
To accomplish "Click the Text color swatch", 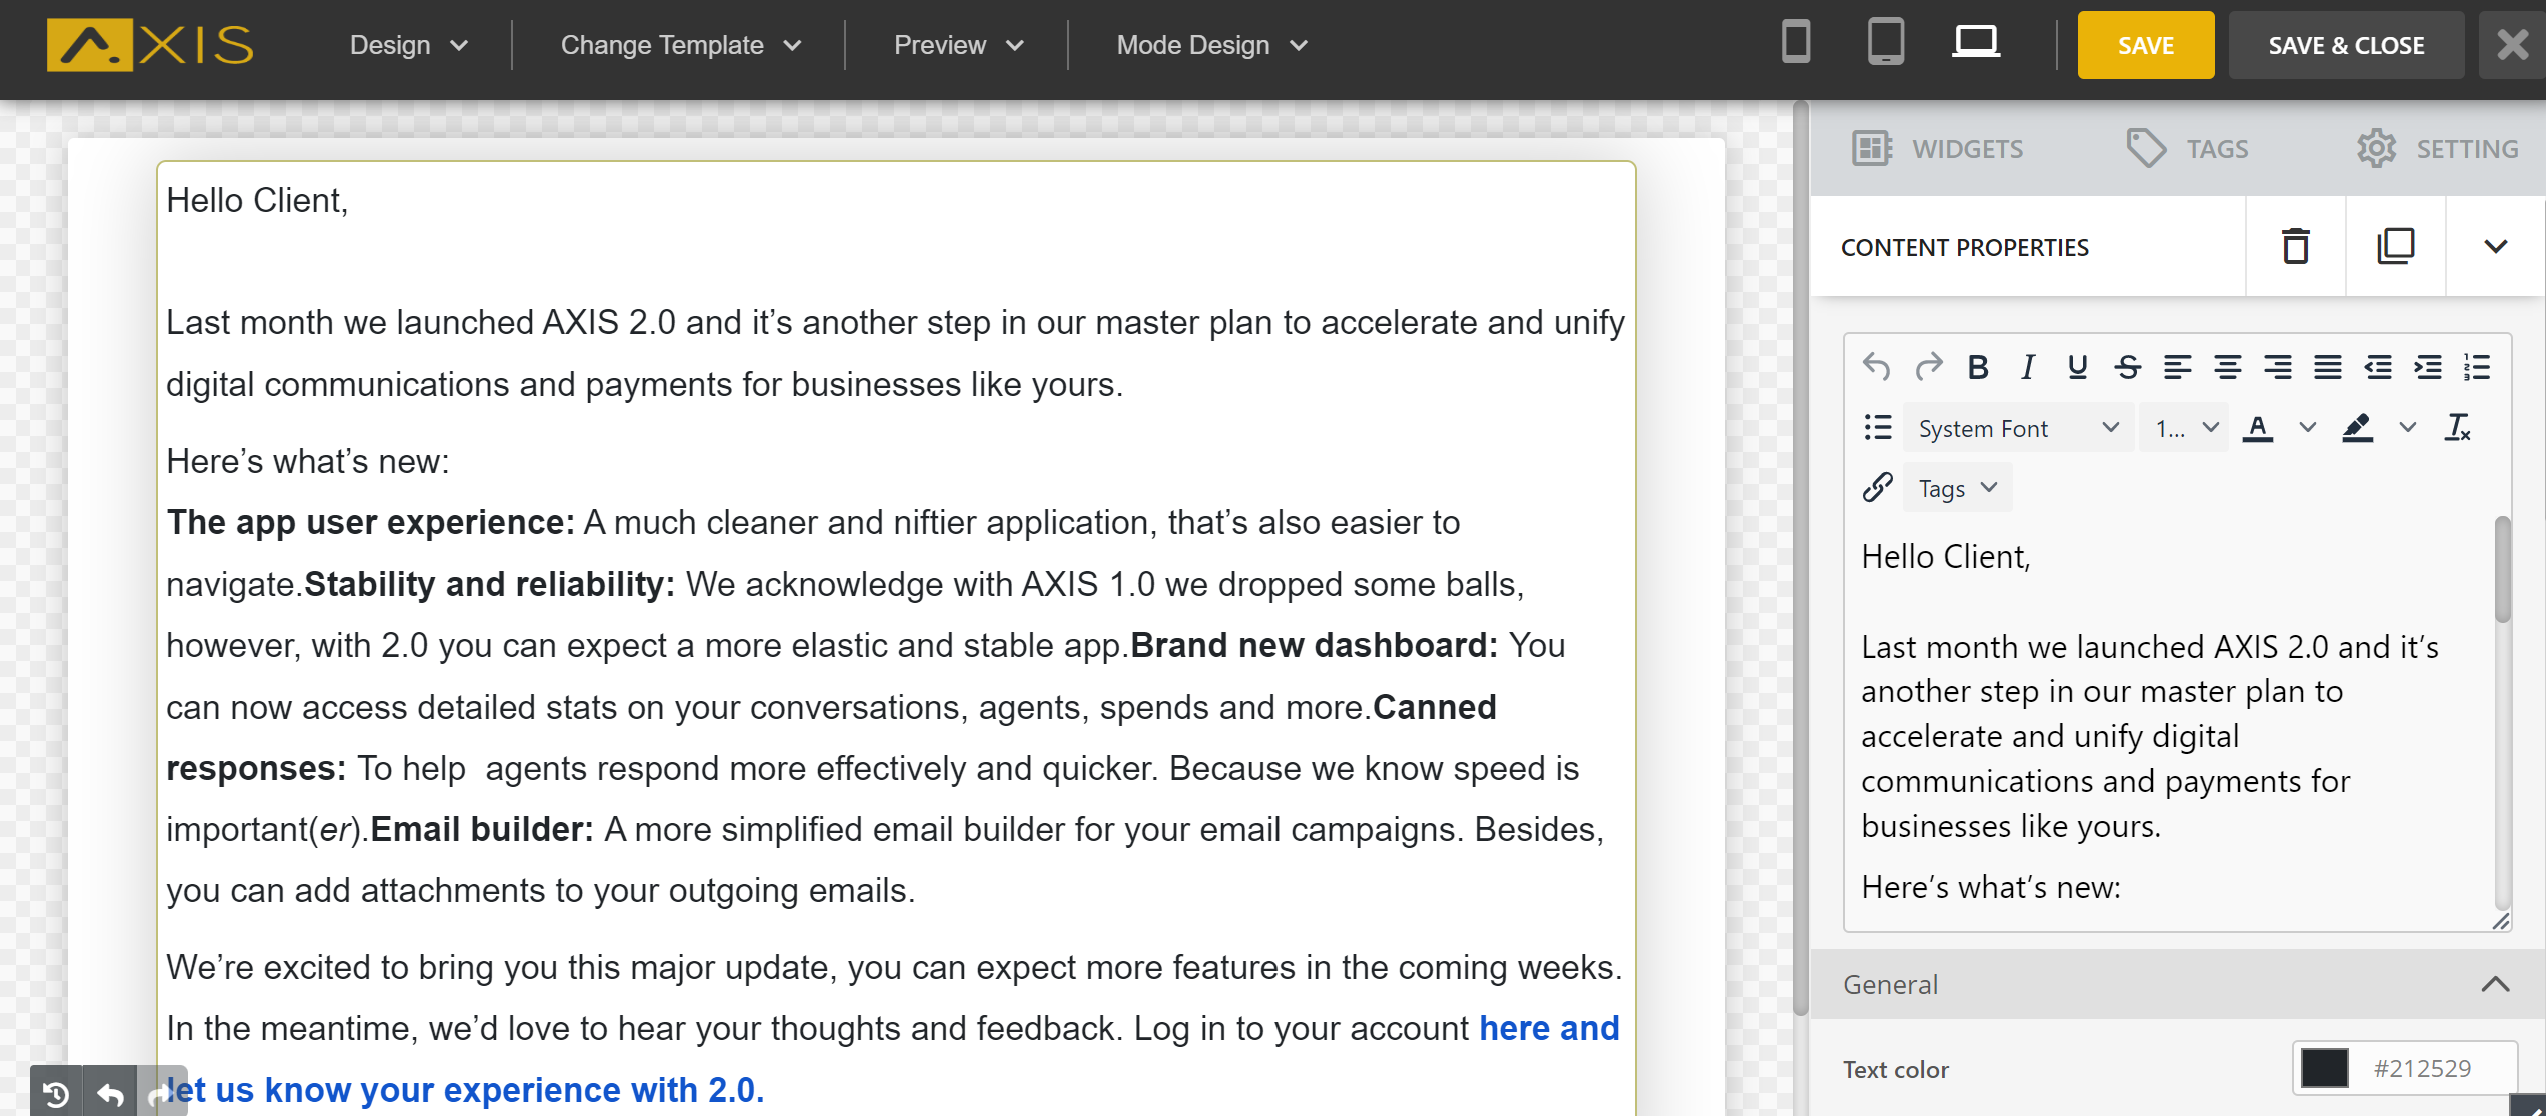I will tap(2325, 1068).
